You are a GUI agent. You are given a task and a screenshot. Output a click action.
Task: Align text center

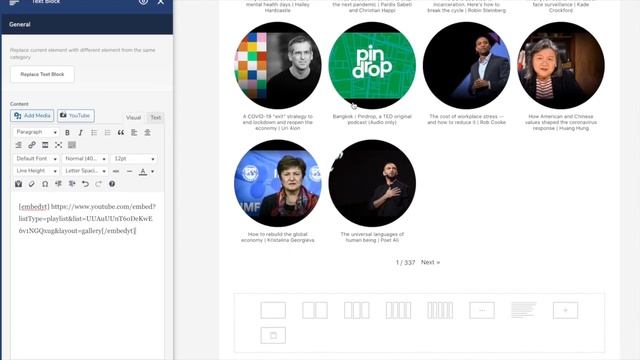147,133
